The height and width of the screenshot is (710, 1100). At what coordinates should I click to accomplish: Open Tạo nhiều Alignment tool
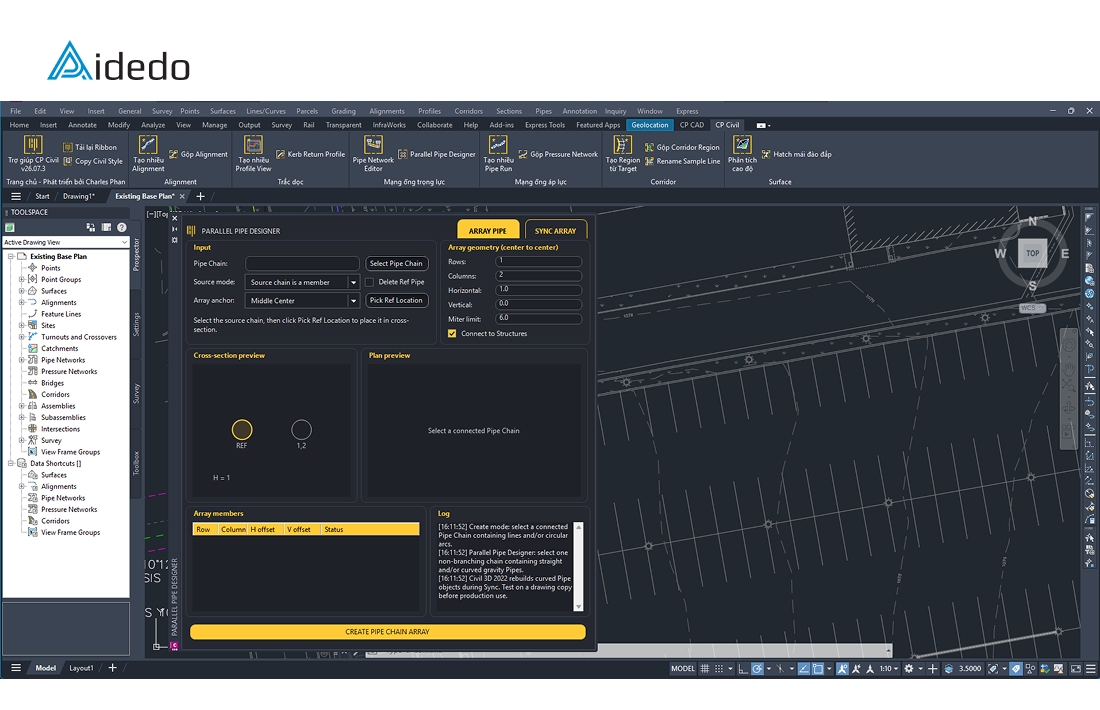148,154
